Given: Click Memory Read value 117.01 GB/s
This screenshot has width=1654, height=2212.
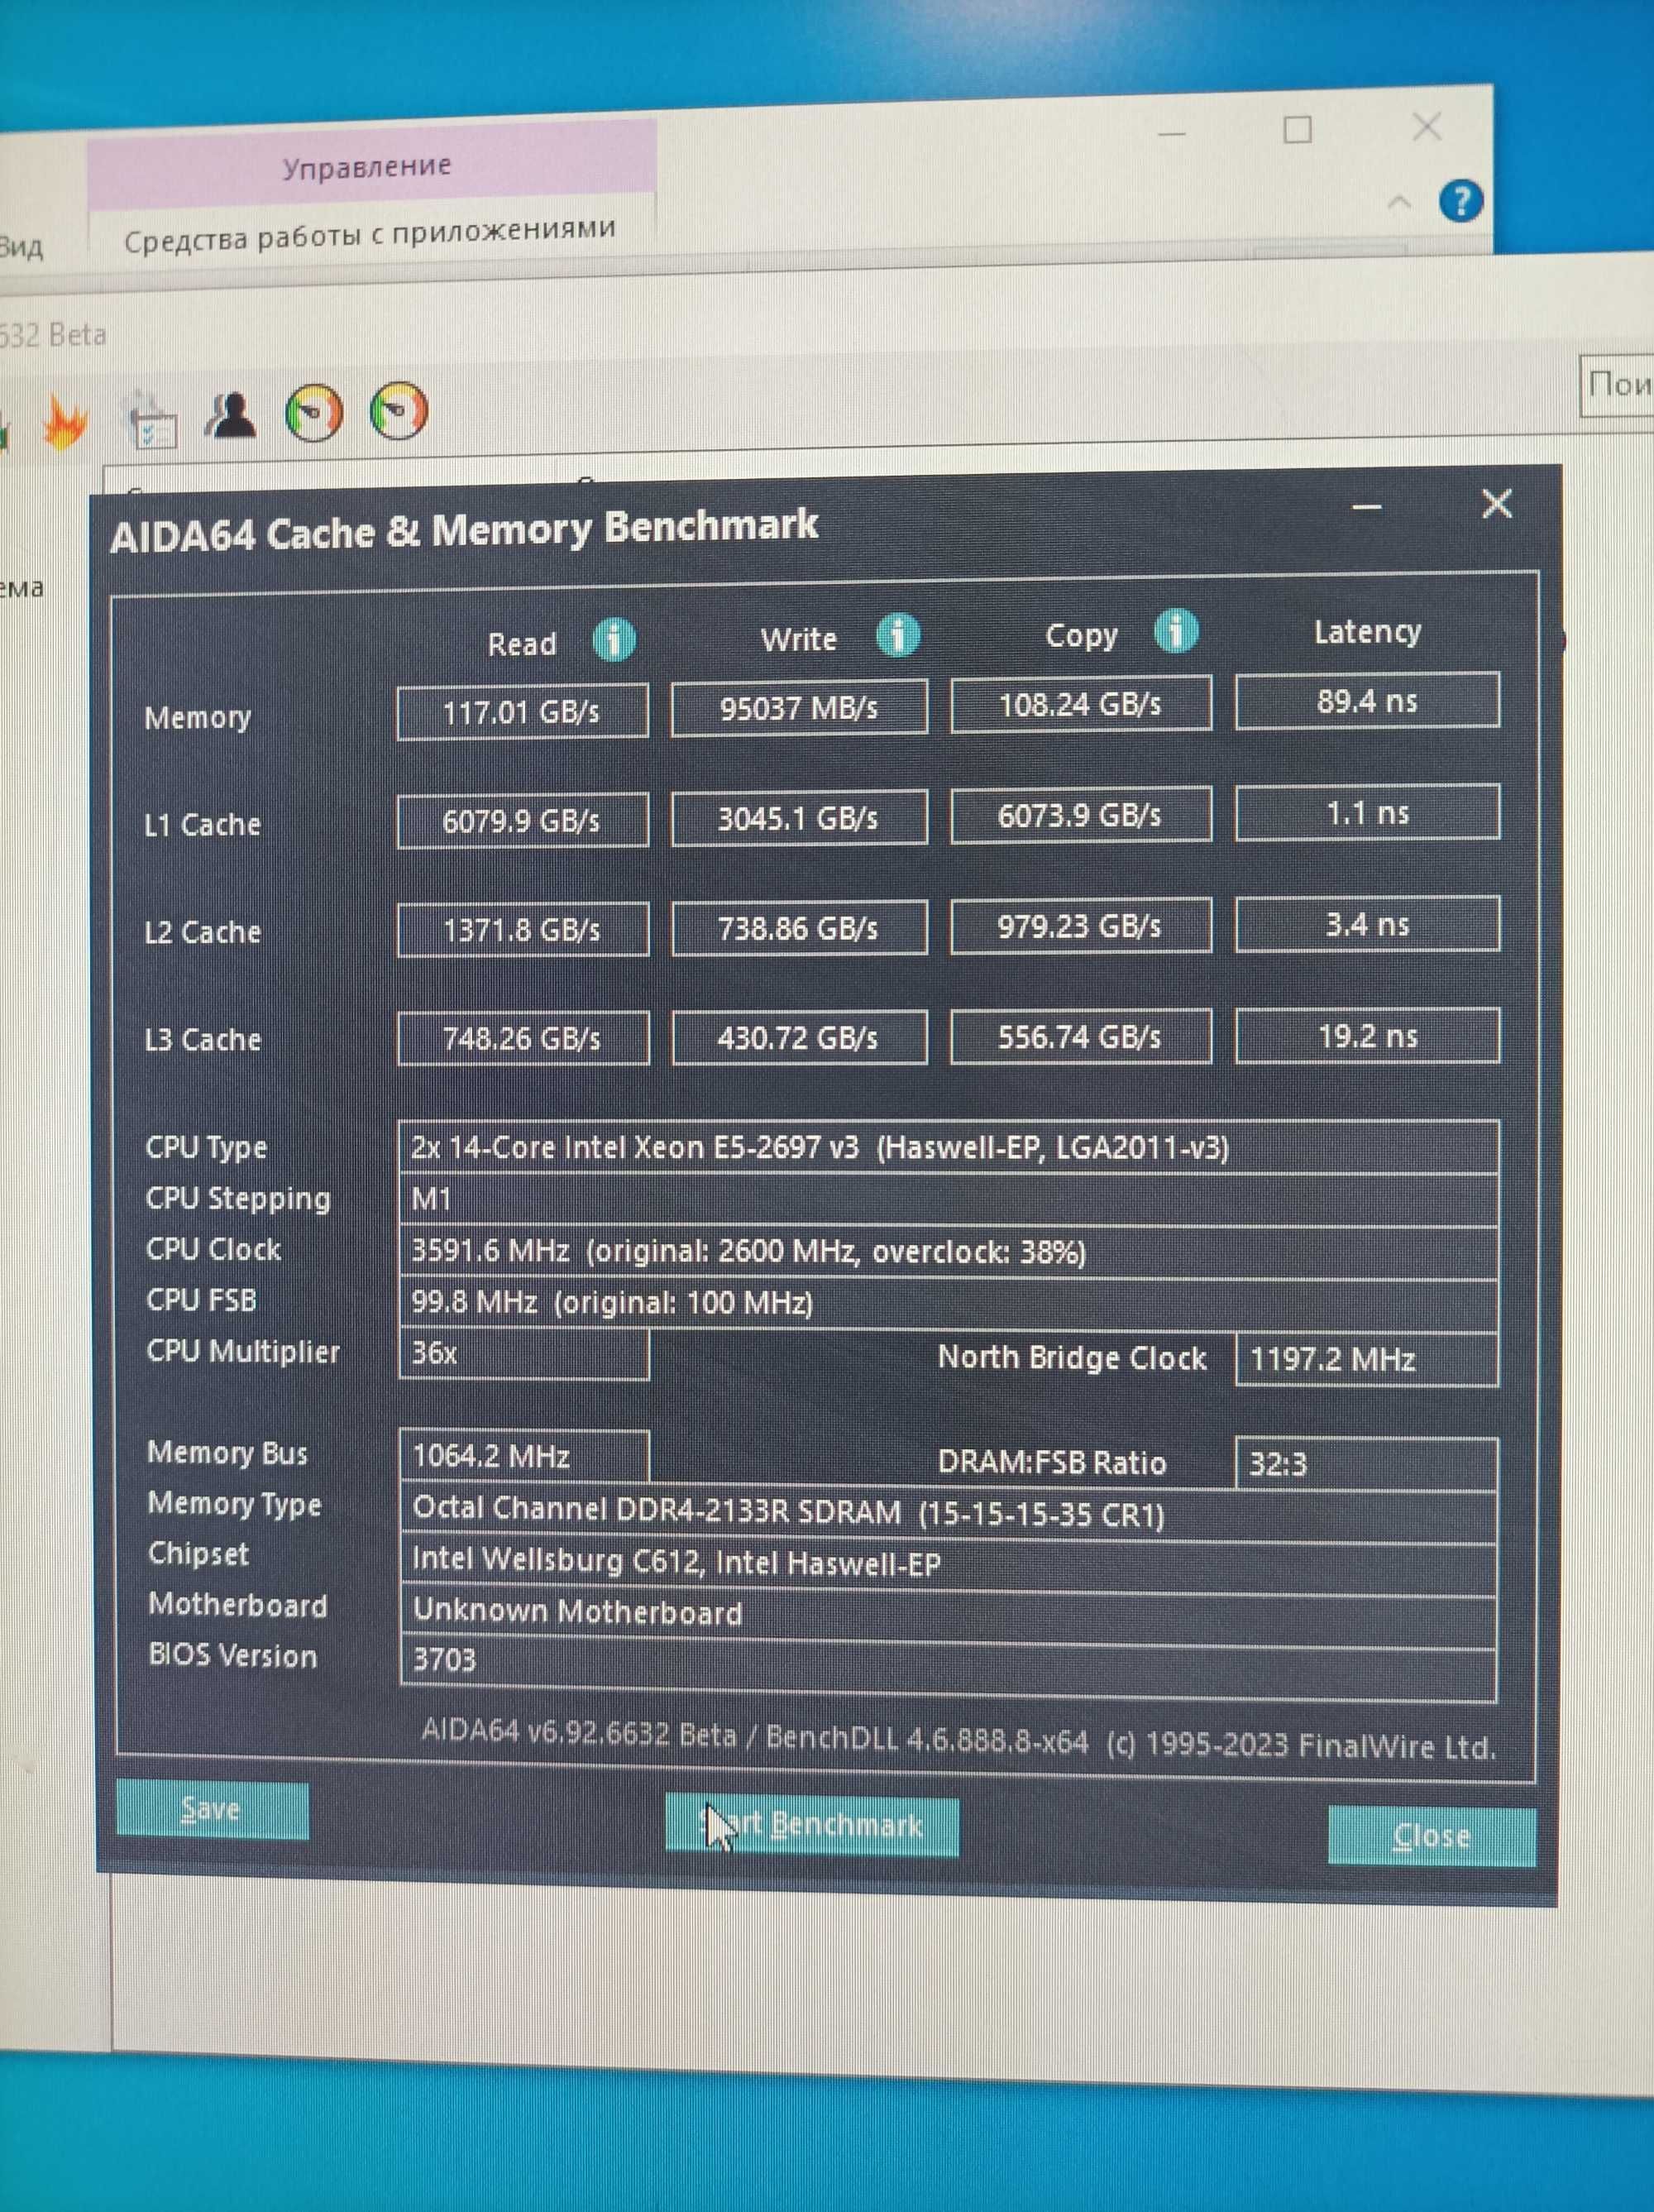Looking at the screenshot, I should 522,712.
